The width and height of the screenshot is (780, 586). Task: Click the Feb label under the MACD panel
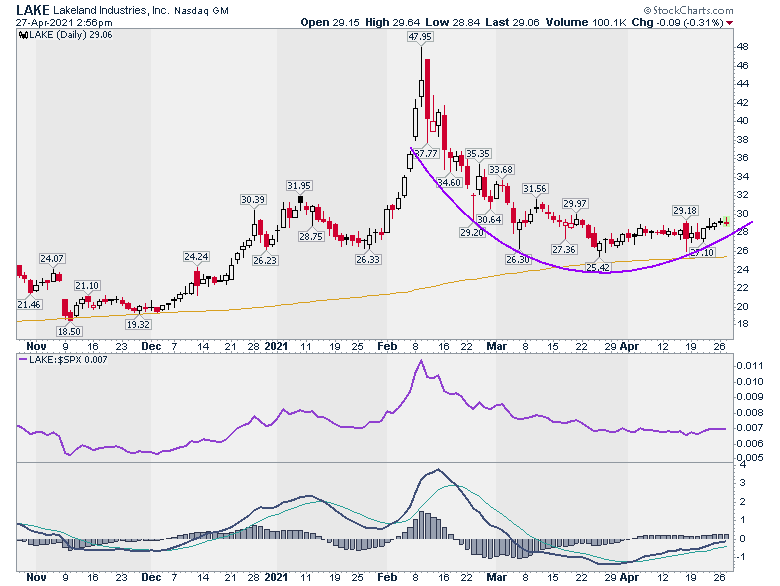point(387,577)
